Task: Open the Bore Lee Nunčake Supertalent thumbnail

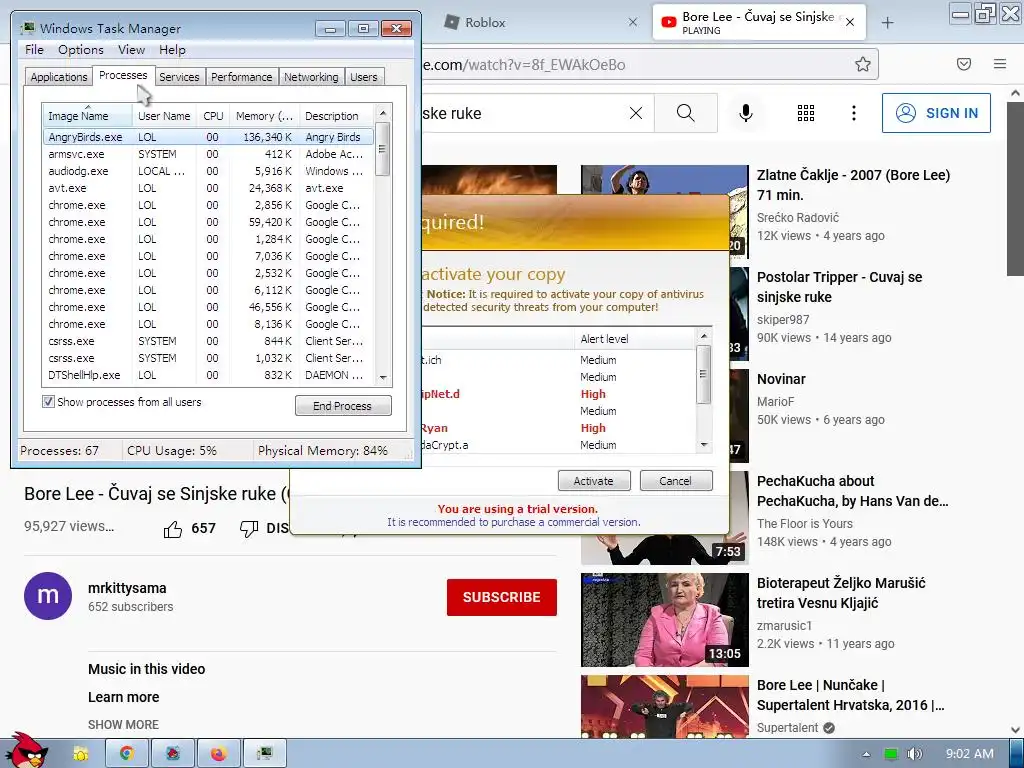Action: click(664, 707)
